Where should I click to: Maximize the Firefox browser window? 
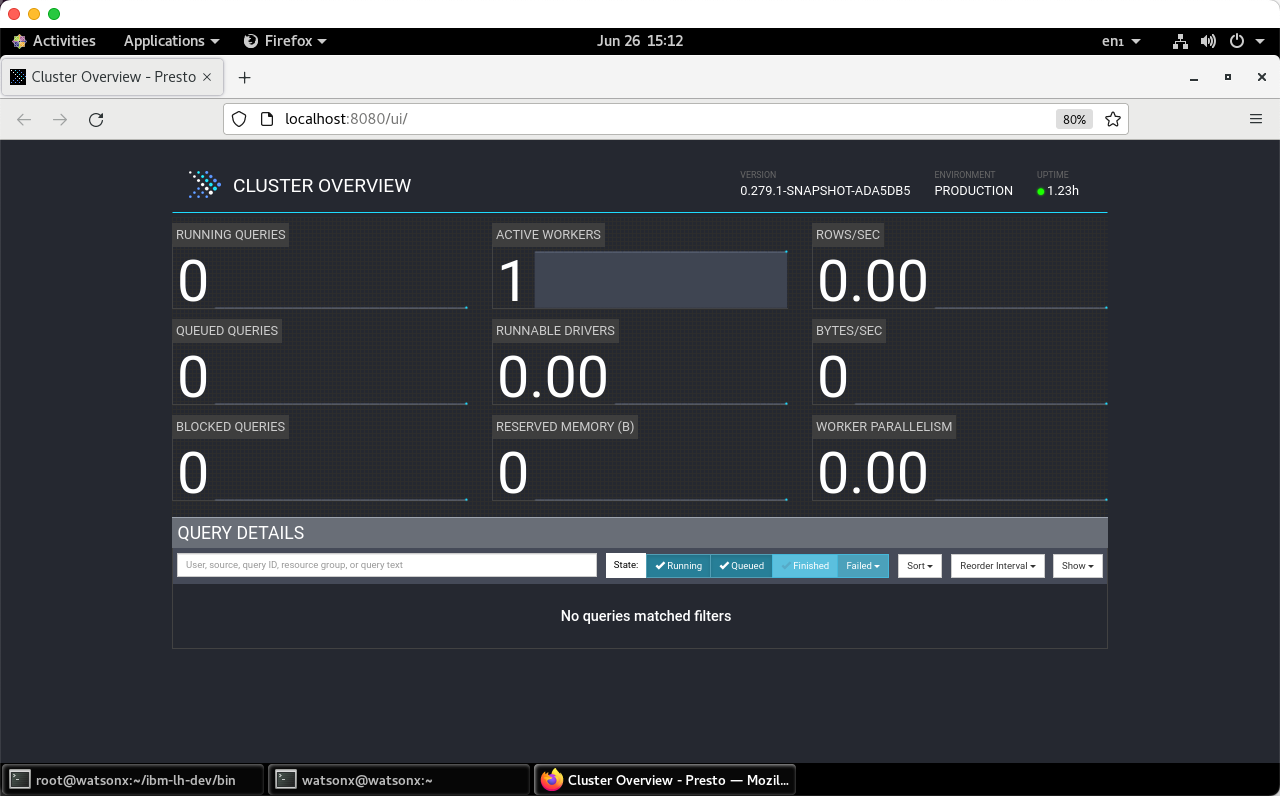point(1228,77)
